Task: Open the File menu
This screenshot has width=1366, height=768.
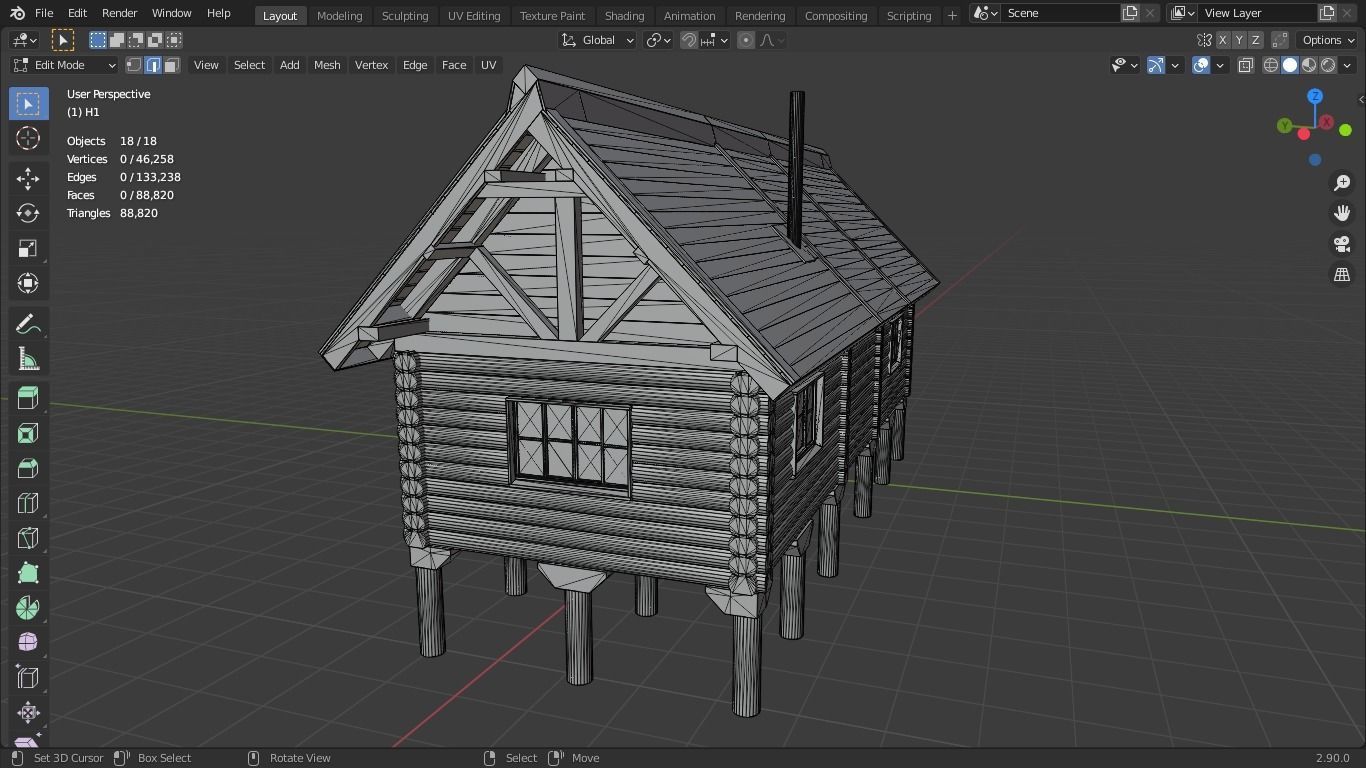Action: [44, 13]
